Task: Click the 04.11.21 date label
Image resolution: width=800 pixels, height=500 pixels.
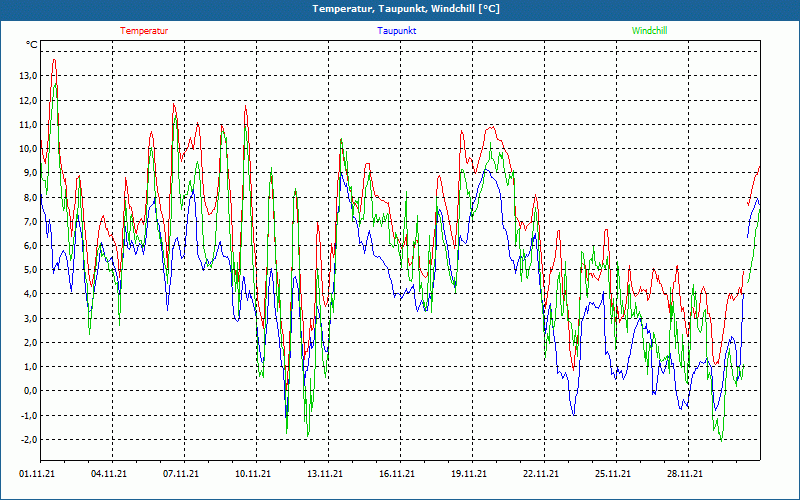Action: click(x=109, y=474)
